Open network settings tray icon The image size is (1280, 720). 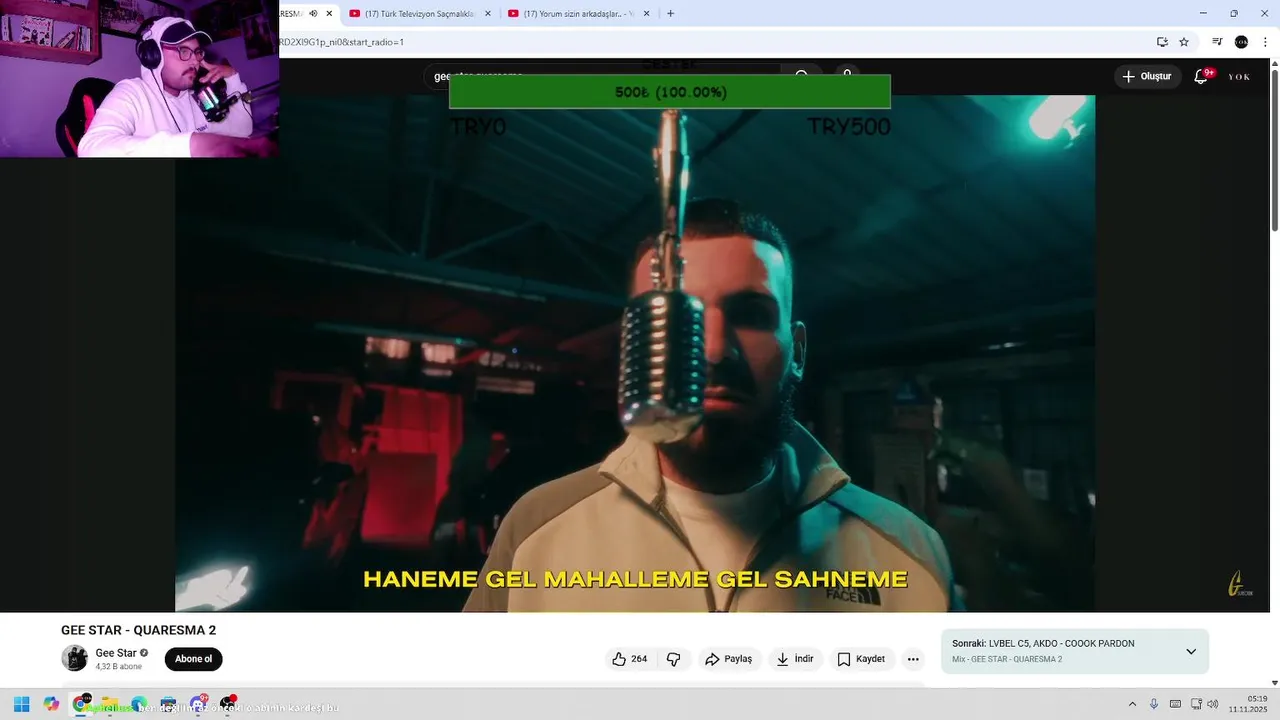1196,704
